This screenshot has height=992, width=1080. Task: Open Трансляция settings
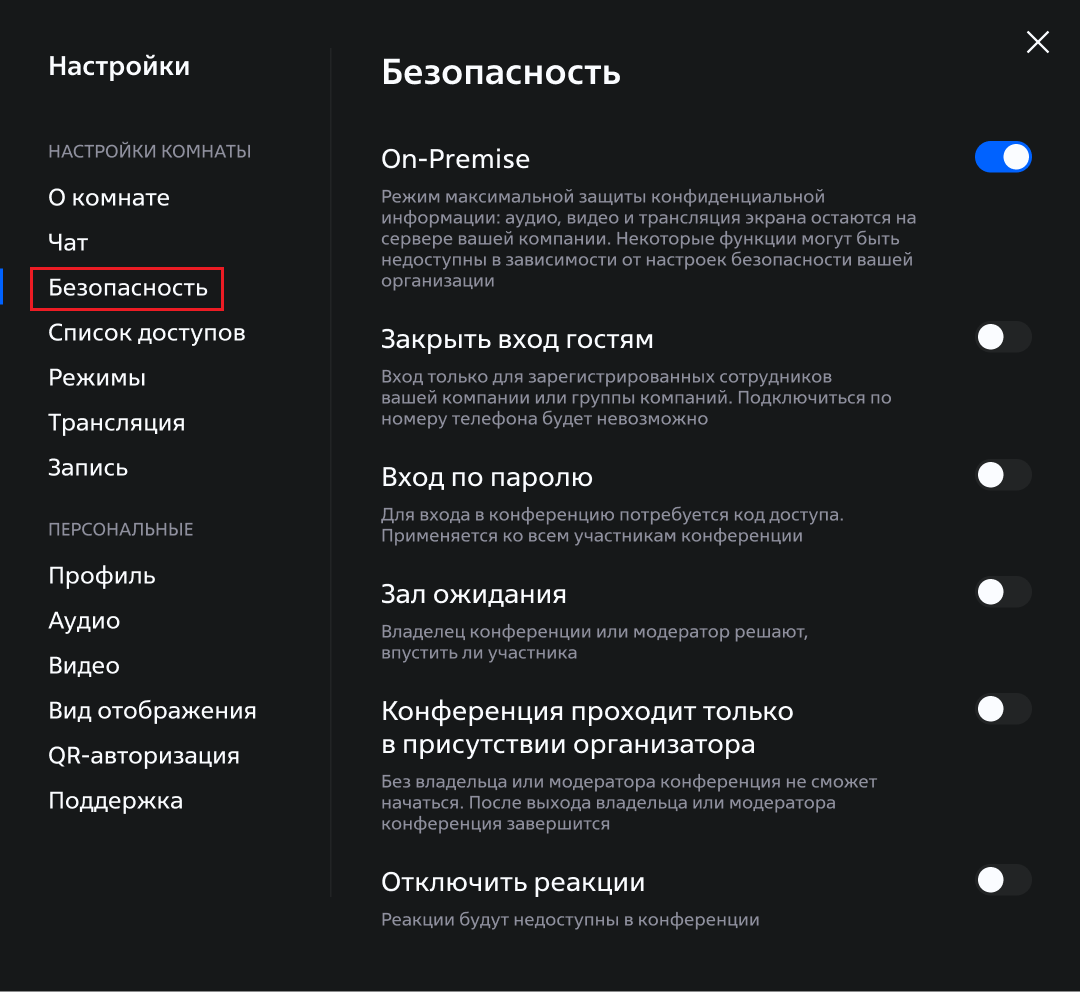[117, 423]
